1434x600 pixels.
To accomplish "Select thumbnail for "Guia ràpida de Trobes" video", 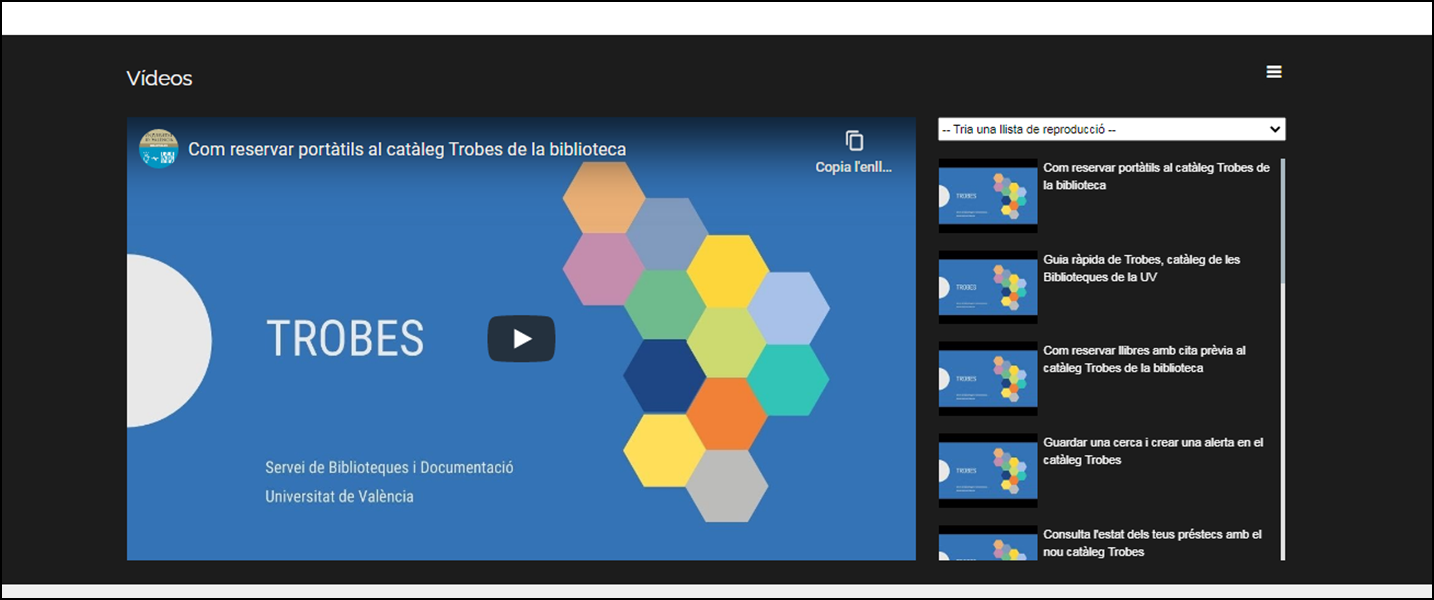I will point(988,287).
